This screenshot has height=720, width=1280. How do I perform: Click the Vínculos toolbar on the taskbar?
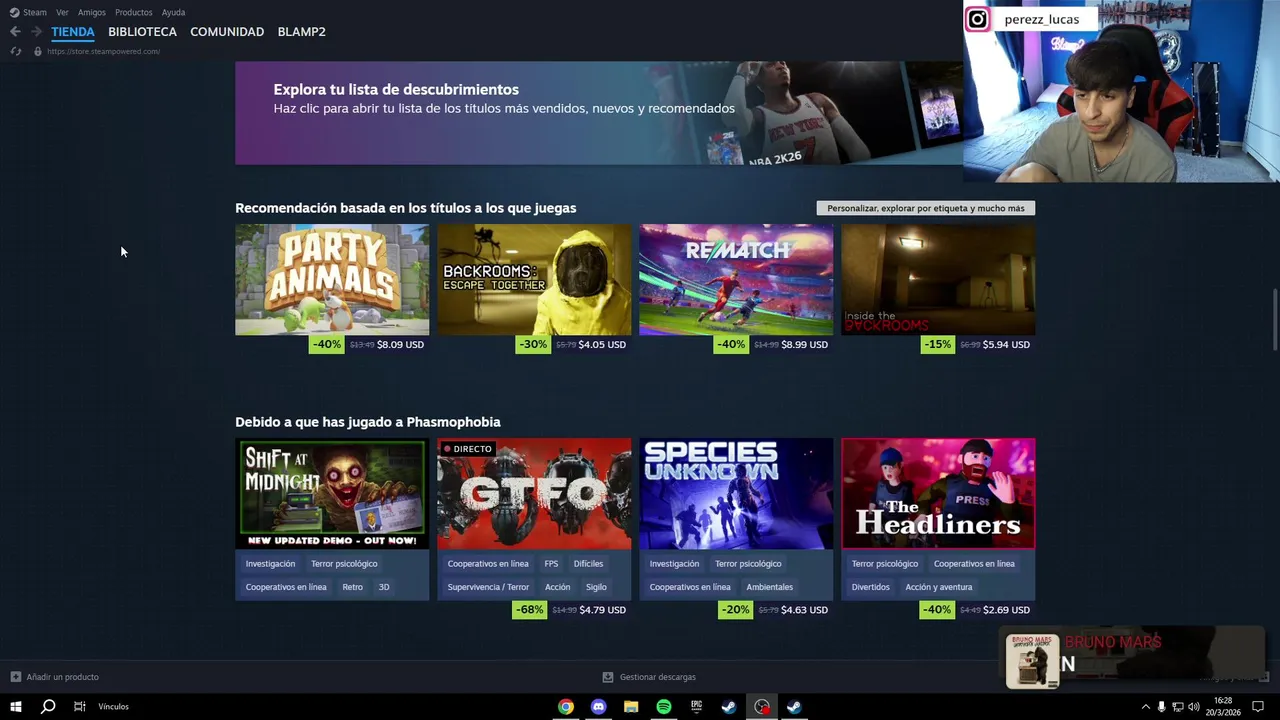pos(113,707)
